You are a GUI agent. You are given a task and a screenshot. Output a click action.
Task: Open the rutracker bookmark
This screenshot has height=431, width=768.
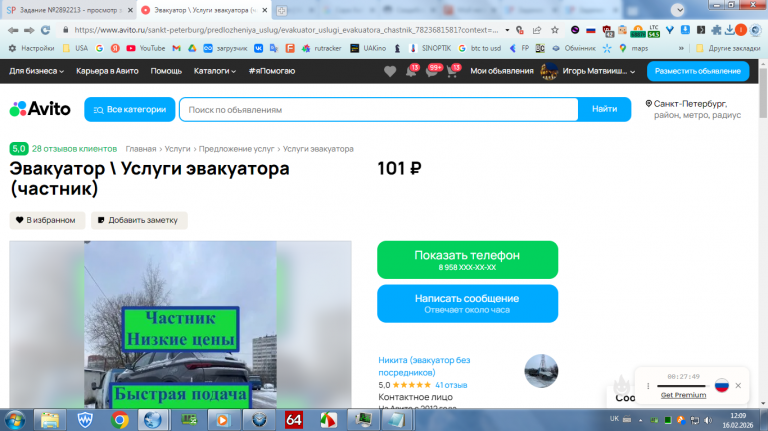(x=321, y=48)
